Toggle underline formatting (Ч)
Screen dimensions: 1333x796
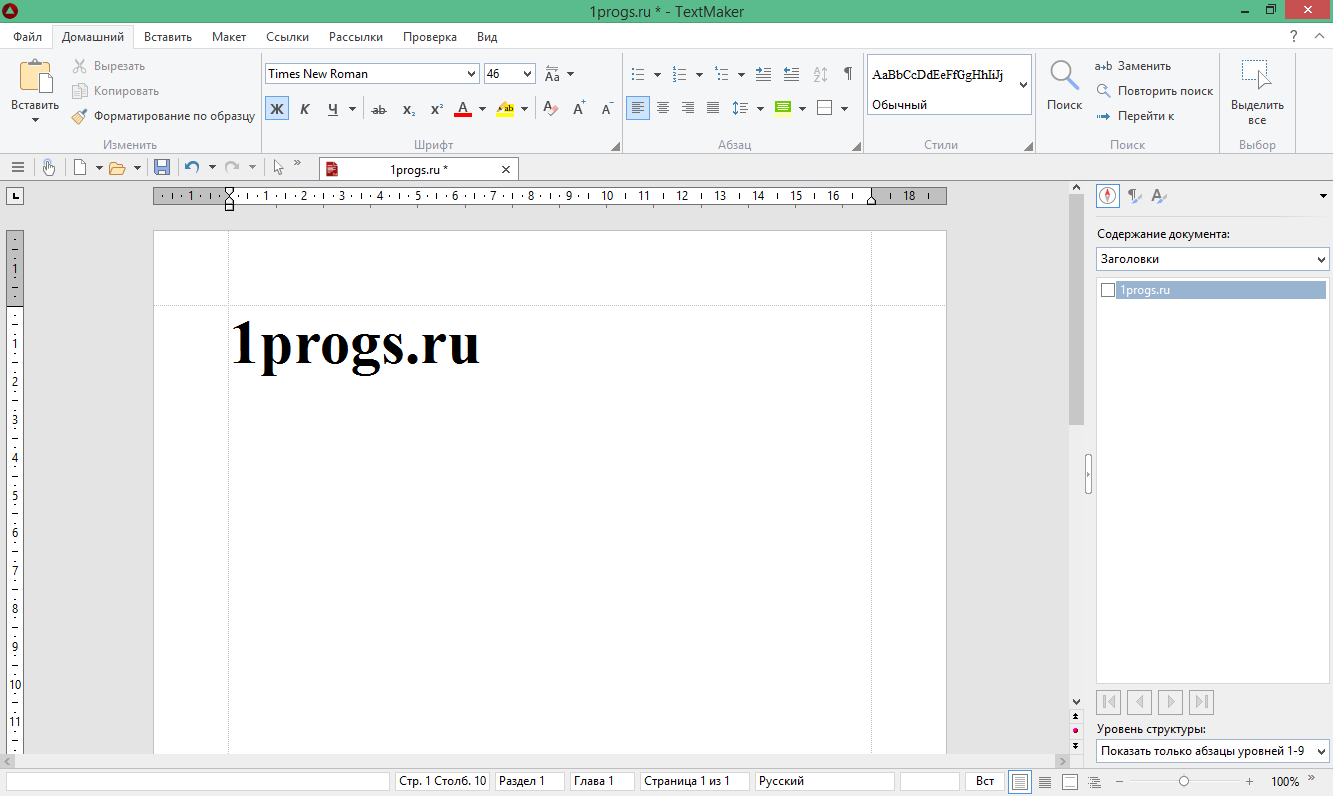(x=333, y=108)
